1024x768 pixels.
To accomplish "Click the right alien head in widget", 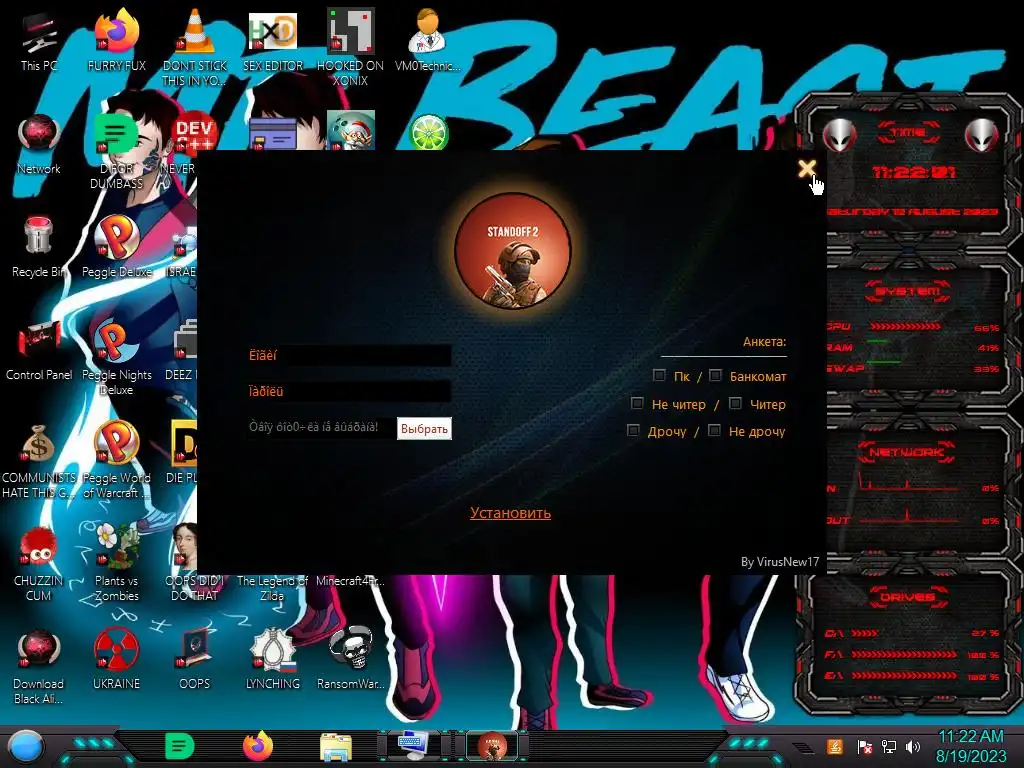I will pyautogui.click(x=982, y=135).
